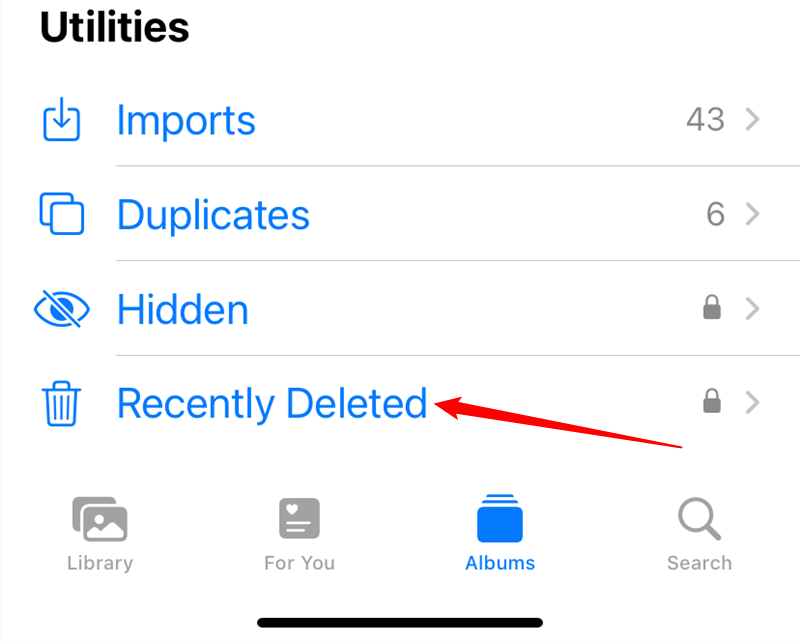Open the Recently Deleted album
Image resolution: width=800 pixels, height=643 pixels.
point(272,404)
